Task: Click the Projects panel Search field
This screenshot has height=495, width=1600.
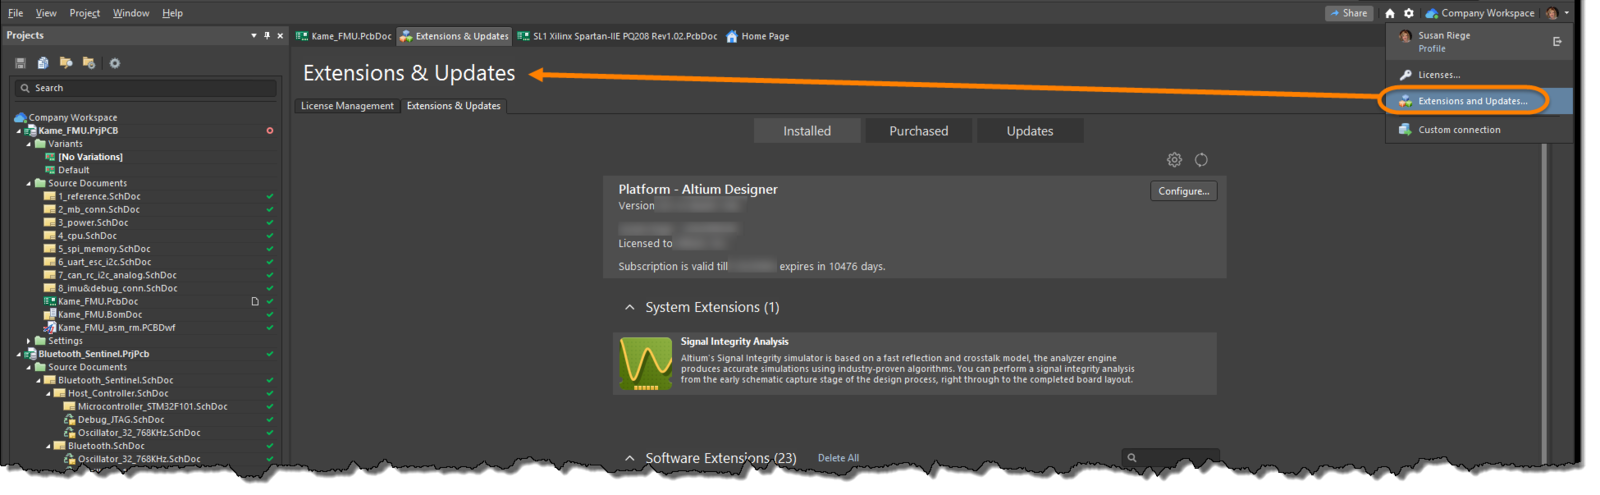Action: point(145,88)
